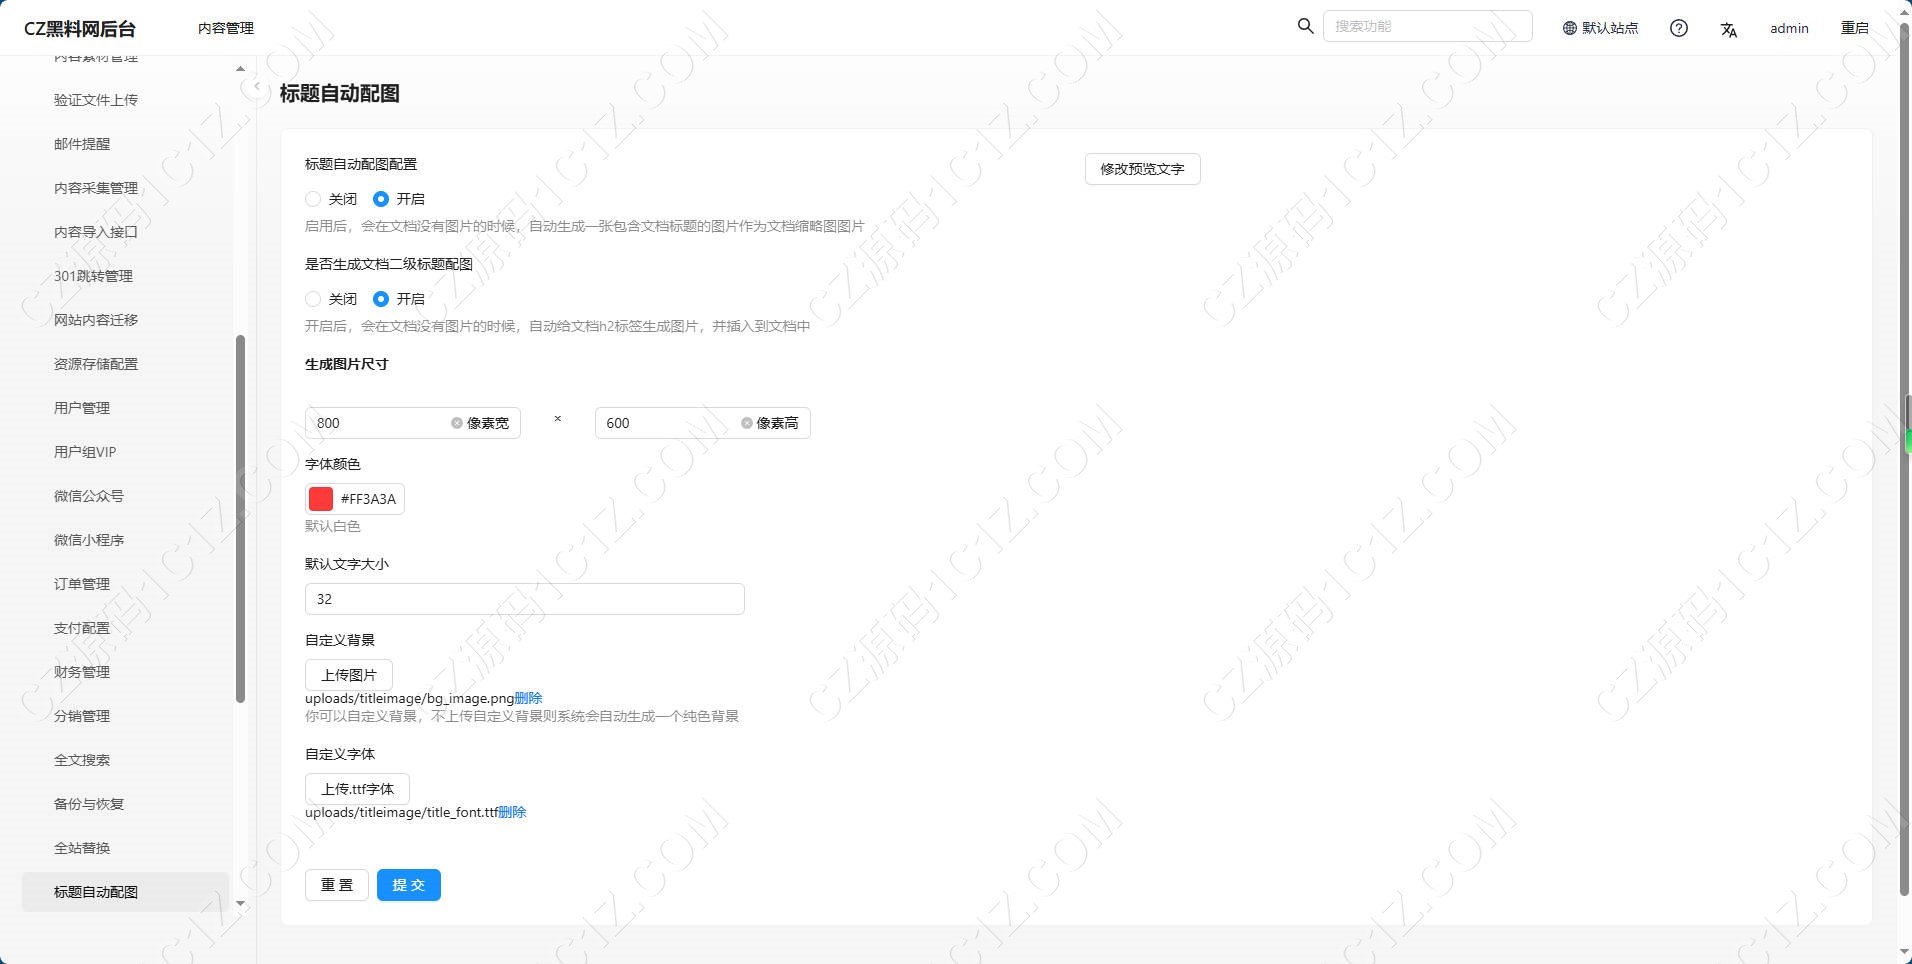Click the search magnifier icon
1912x964 pixels.
tap(1305, 26)
